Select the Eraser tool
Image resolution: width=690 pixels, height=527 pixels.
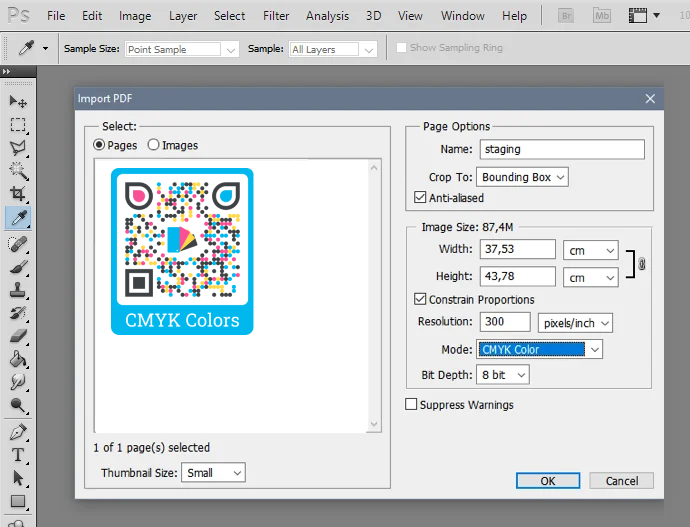tap(18, 336)
